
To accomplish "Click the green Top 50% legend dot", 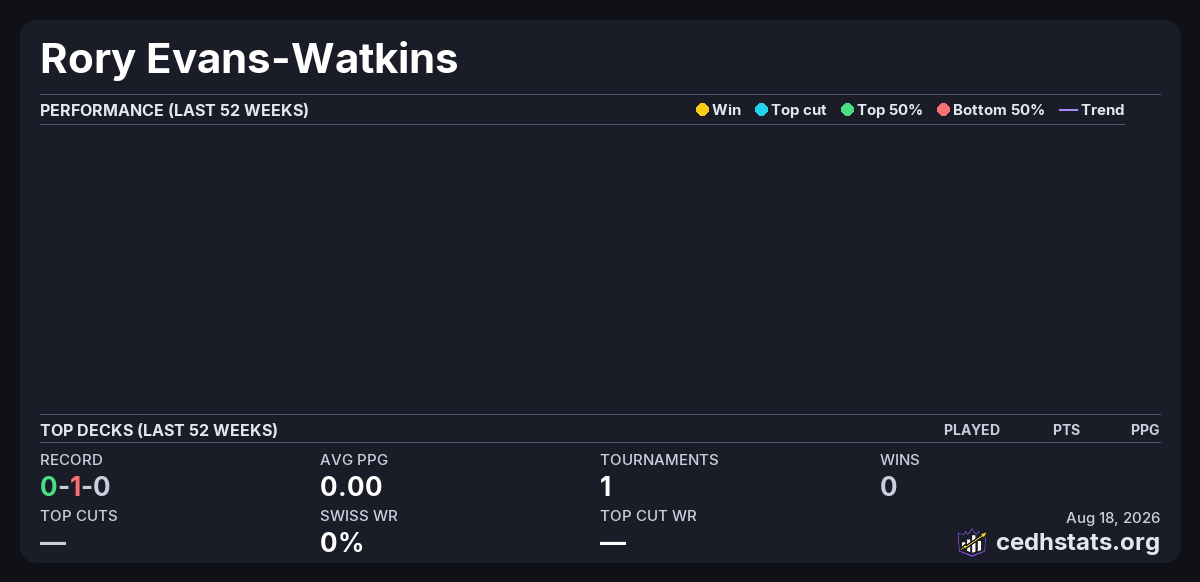I will click(x=847, y=110).
